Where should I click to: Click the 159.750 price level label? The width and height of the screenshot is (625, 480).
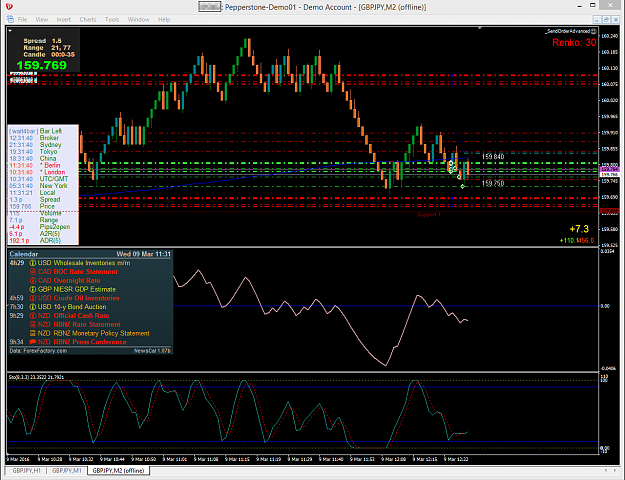(493, 183)
